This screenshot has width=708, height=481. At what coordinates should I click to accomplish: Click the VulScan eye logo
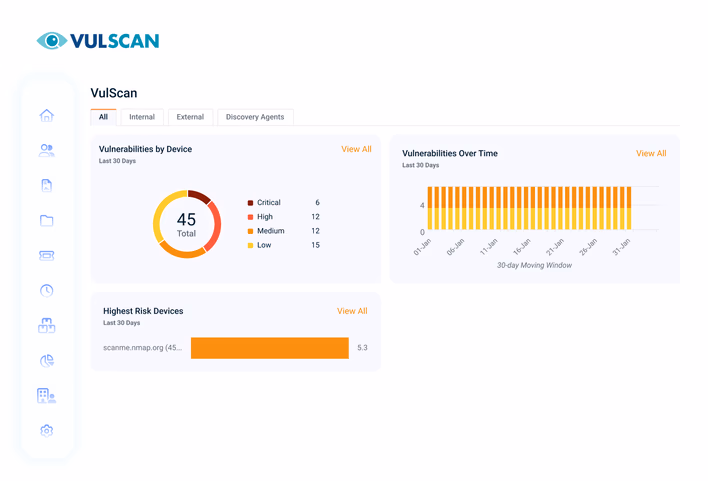tap(52, 41)
